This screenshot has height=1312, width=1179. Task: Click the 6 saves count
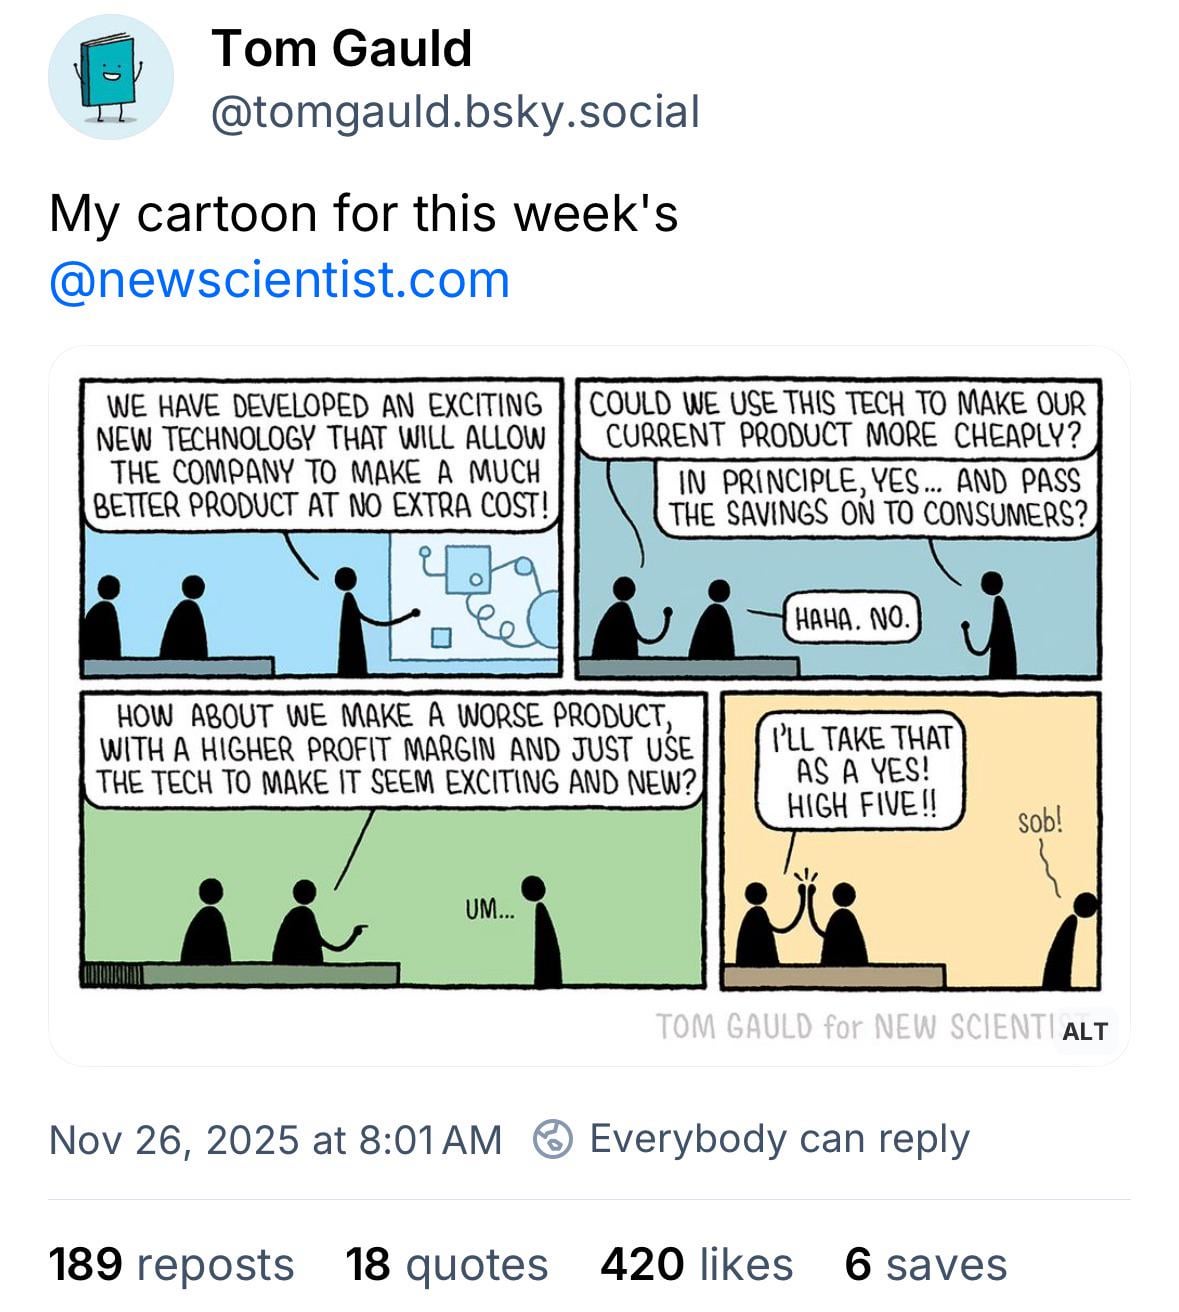click(x=925, y=1264)
